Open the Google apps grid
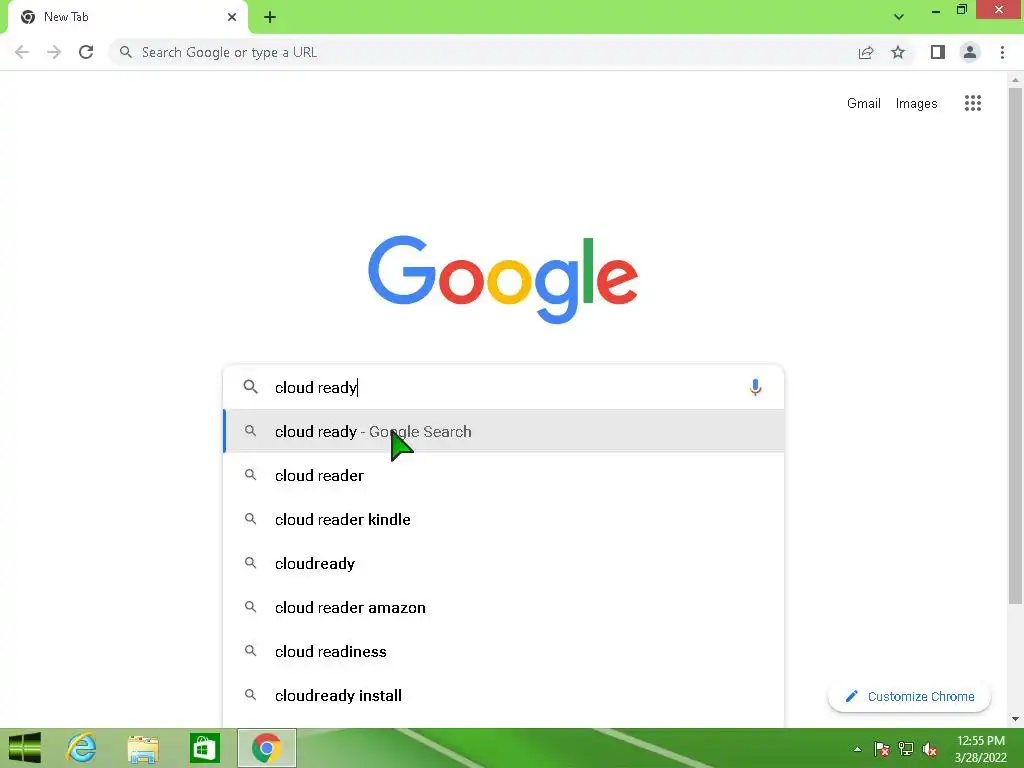The height and width of the screenshot is (768, 1024). (x=972, y=103)
